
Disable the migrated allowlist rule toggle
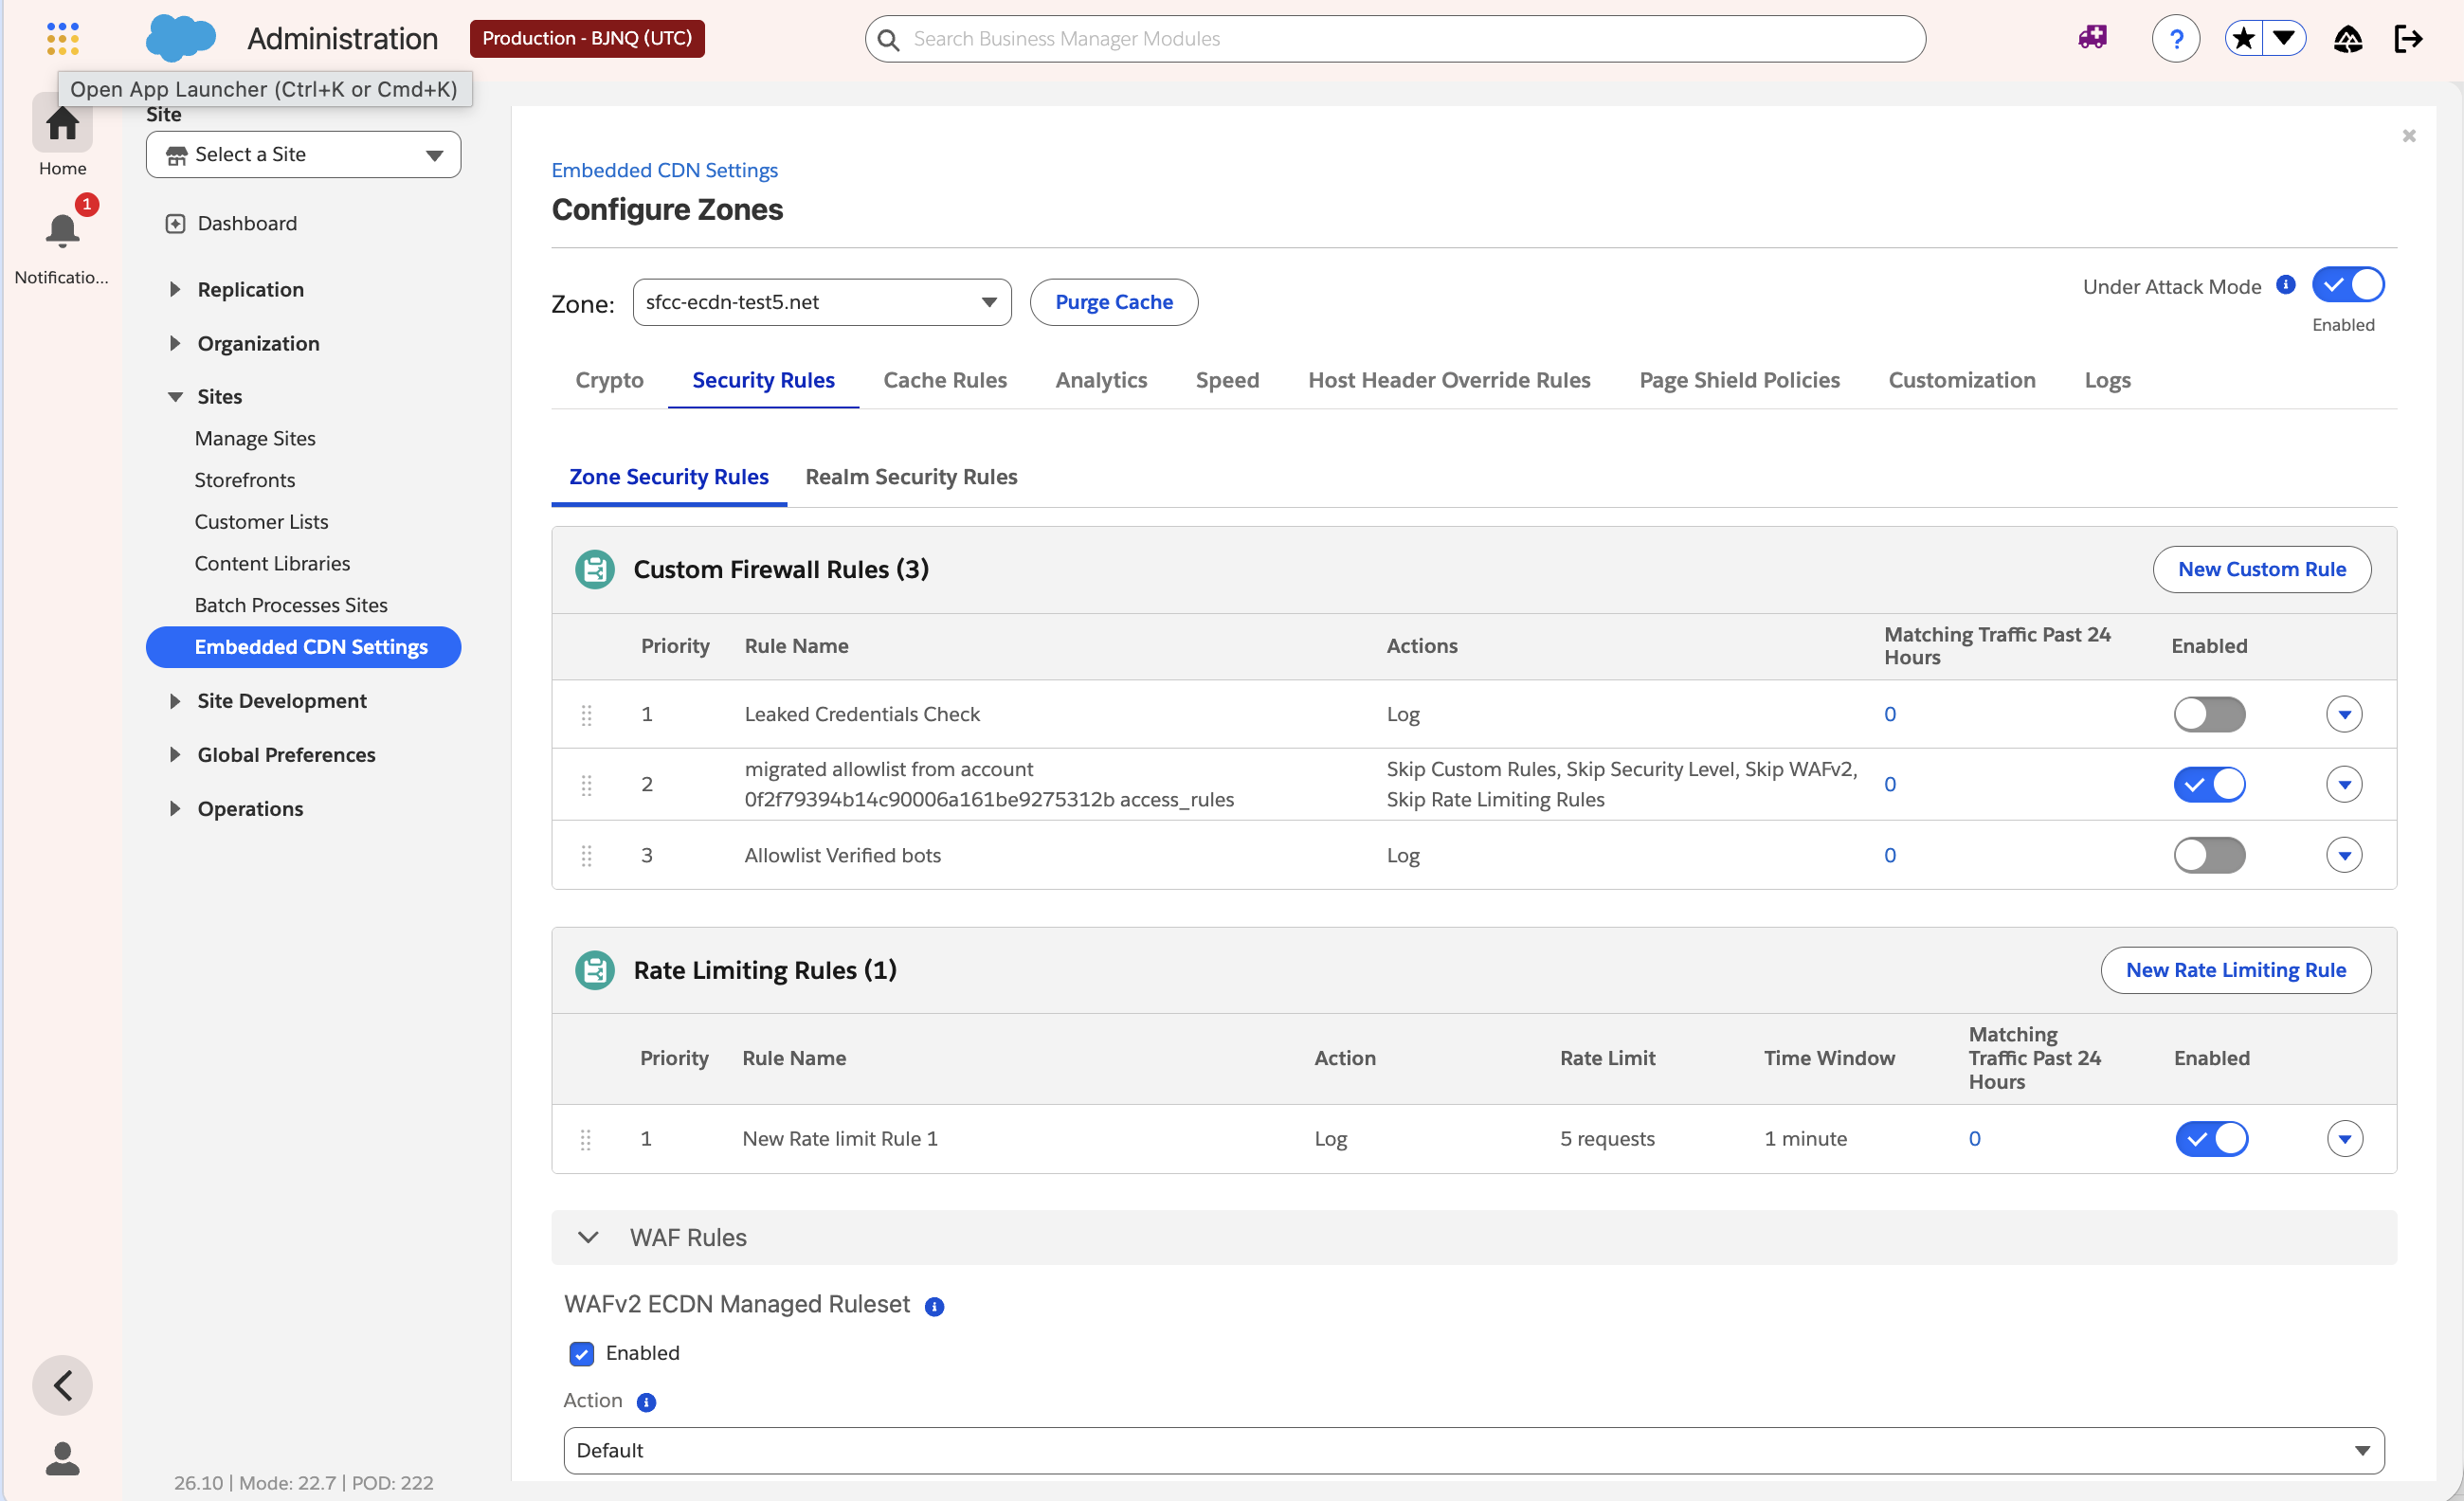click(x=2209, y=784)
